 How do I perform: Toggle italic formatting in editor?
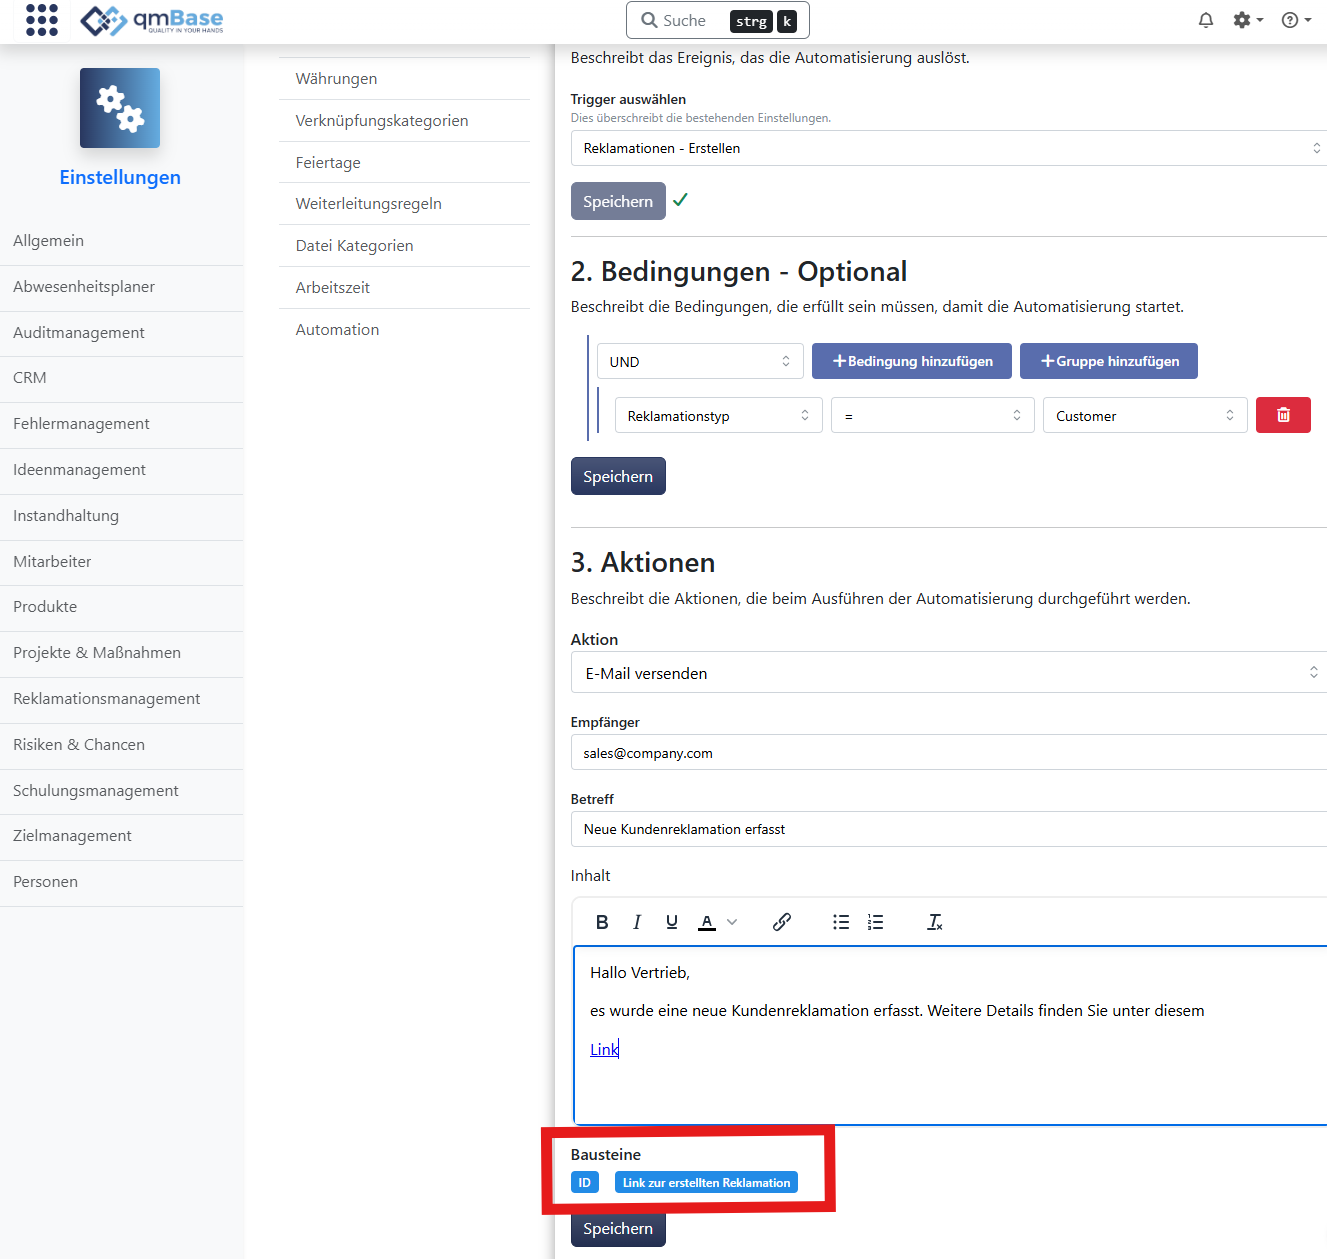[637, 922]
